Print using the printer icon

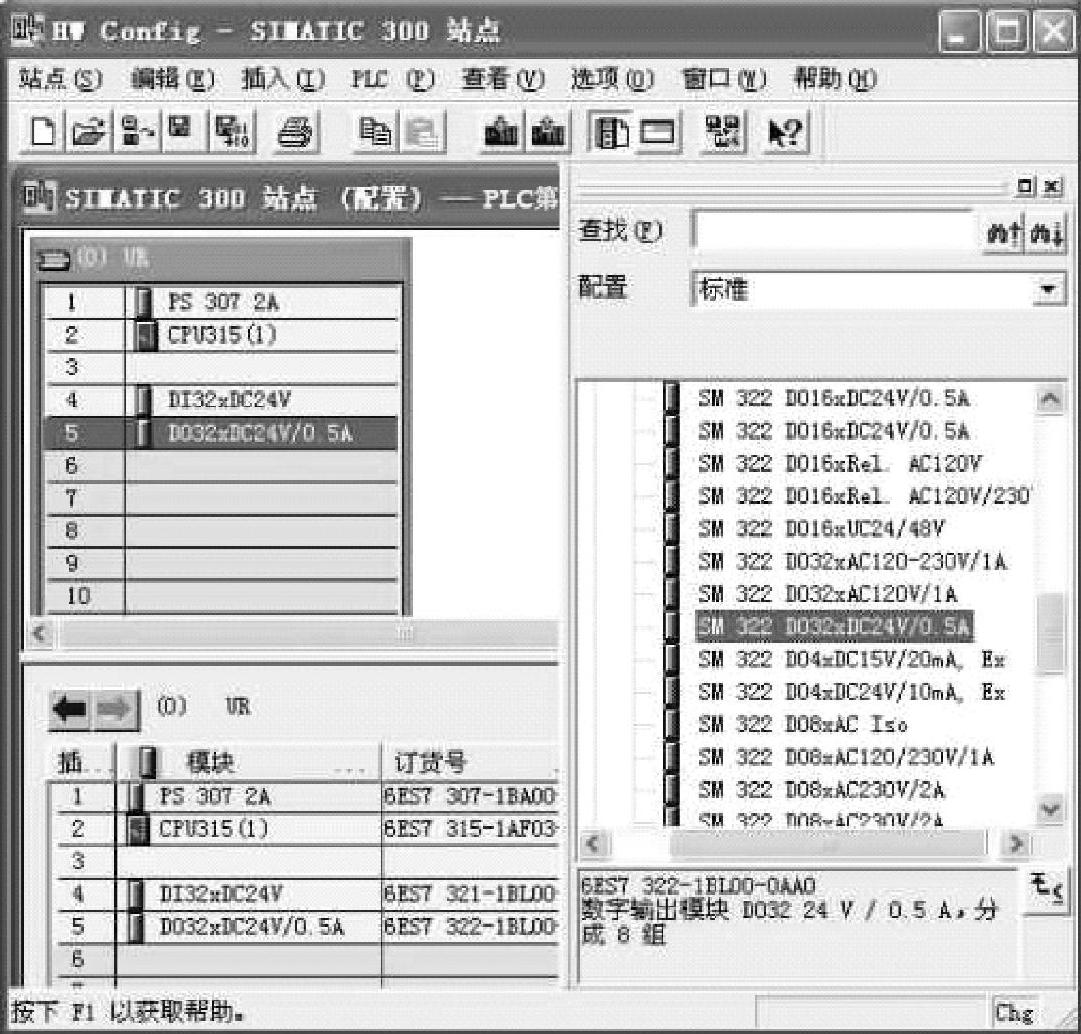point(296,131)
